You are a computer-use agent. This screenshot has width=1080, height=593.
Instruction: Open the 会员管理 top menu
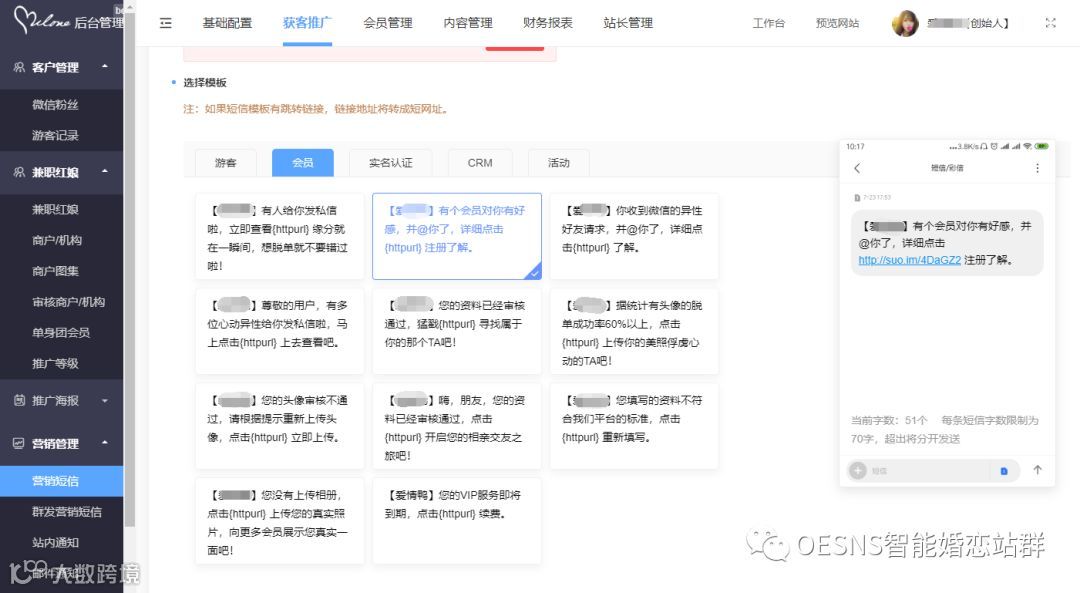pyautogui.click(x=388, y=23)
